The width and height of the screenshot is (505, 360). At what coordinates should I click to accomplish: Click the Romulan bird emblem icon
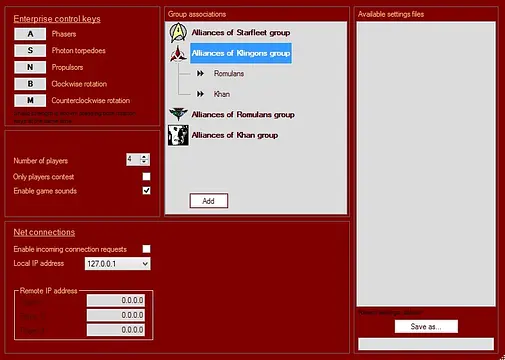click(x=178, y=114)
